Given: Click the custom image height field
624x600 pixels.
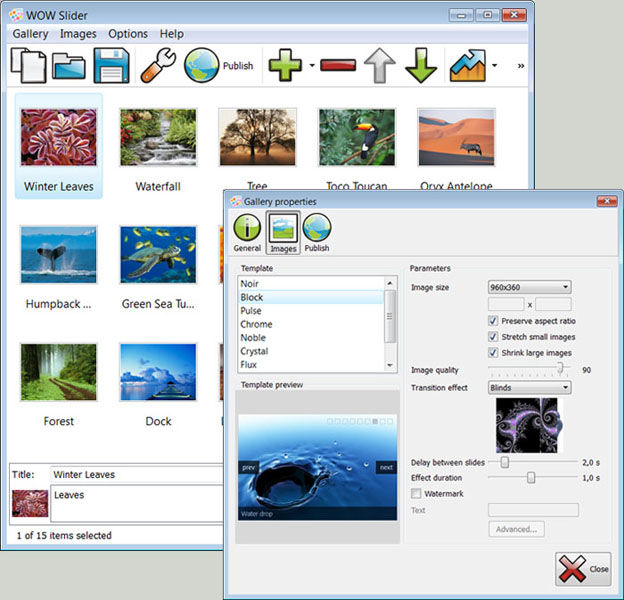Looking at the screenshot, I should tap(553, 304).
